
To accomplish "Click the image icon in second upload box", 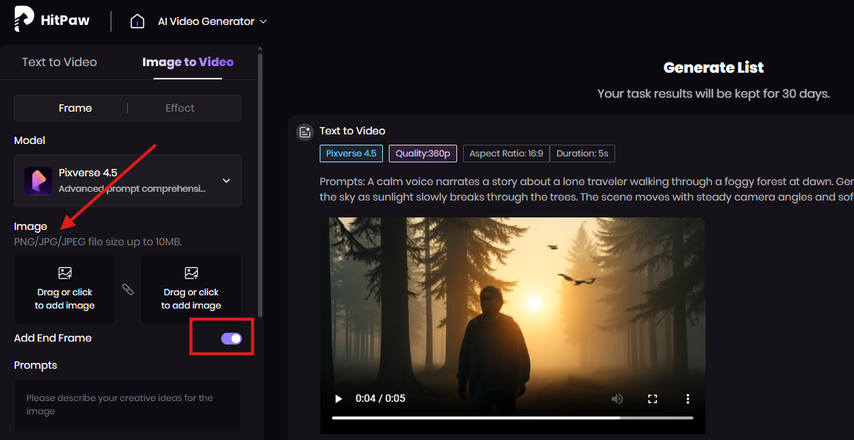I will coord(191,273).
